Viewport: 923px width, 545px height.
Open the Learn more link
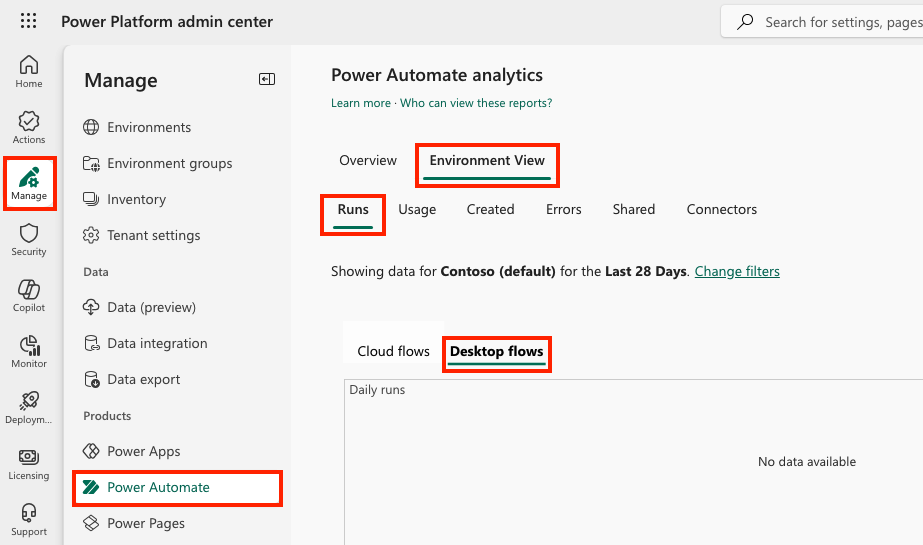click(x=361, y=103)
